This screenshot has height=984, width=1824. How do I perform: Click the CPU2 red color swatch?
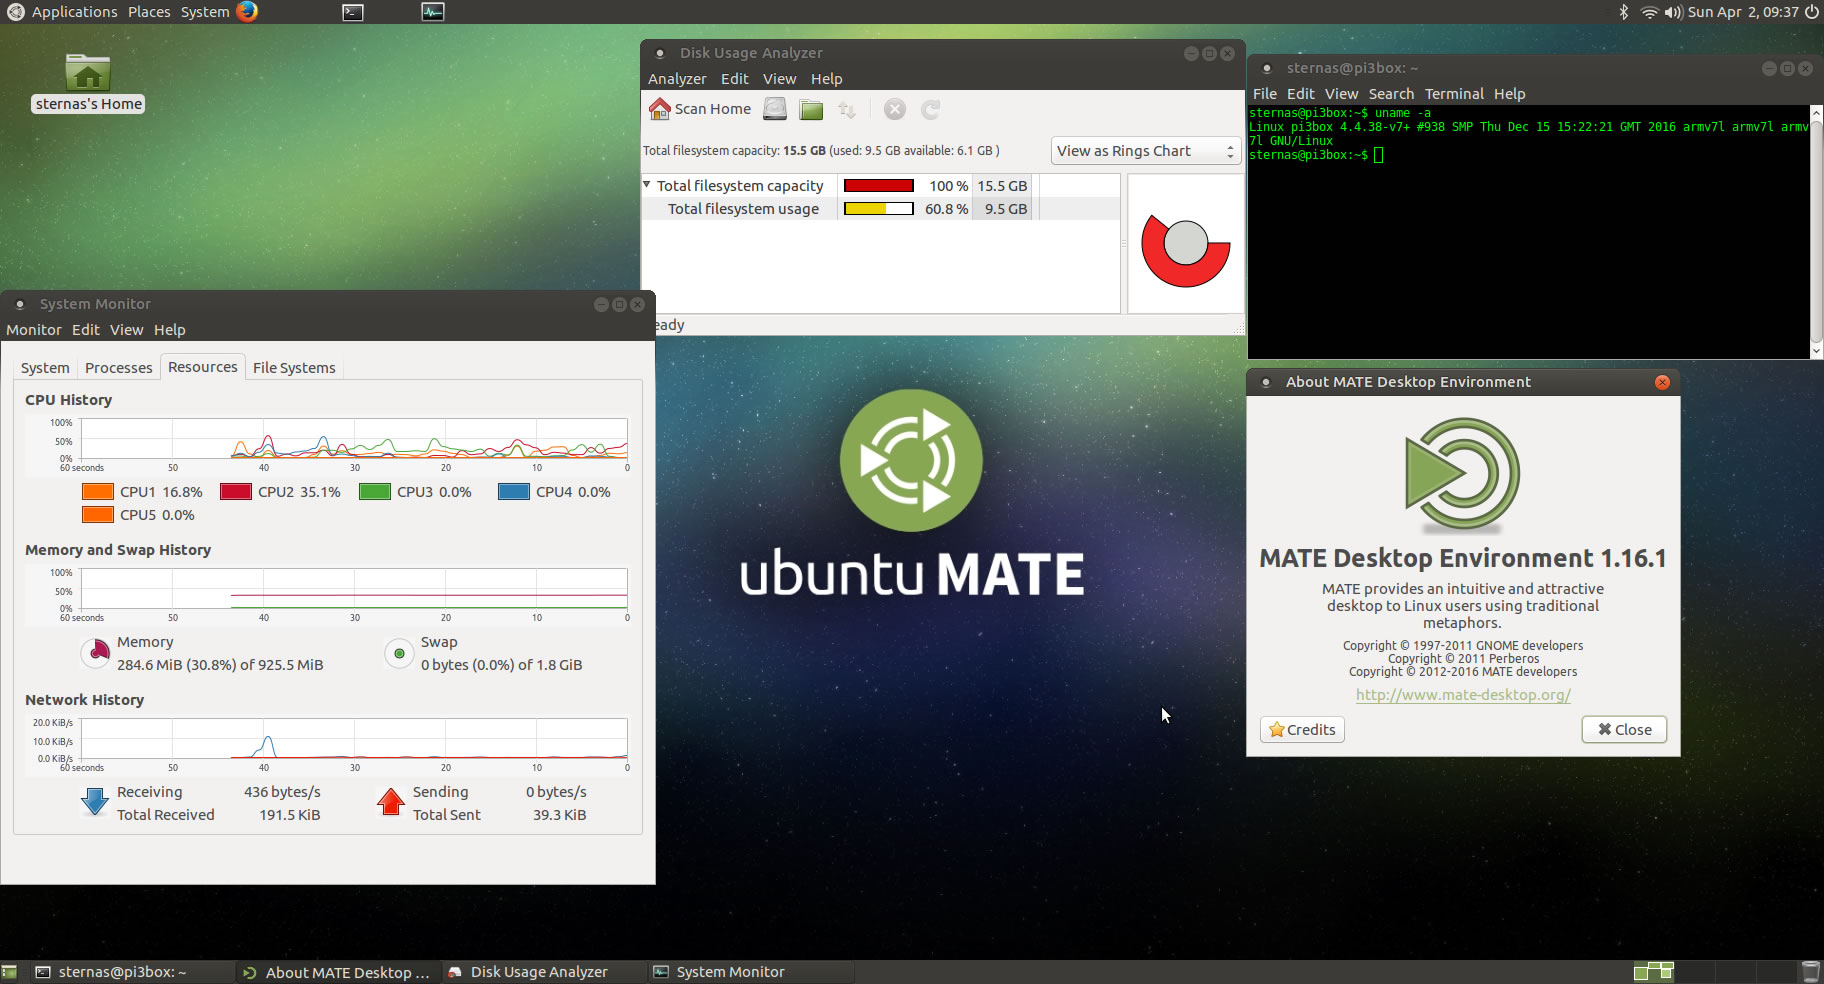click(235, 492)
